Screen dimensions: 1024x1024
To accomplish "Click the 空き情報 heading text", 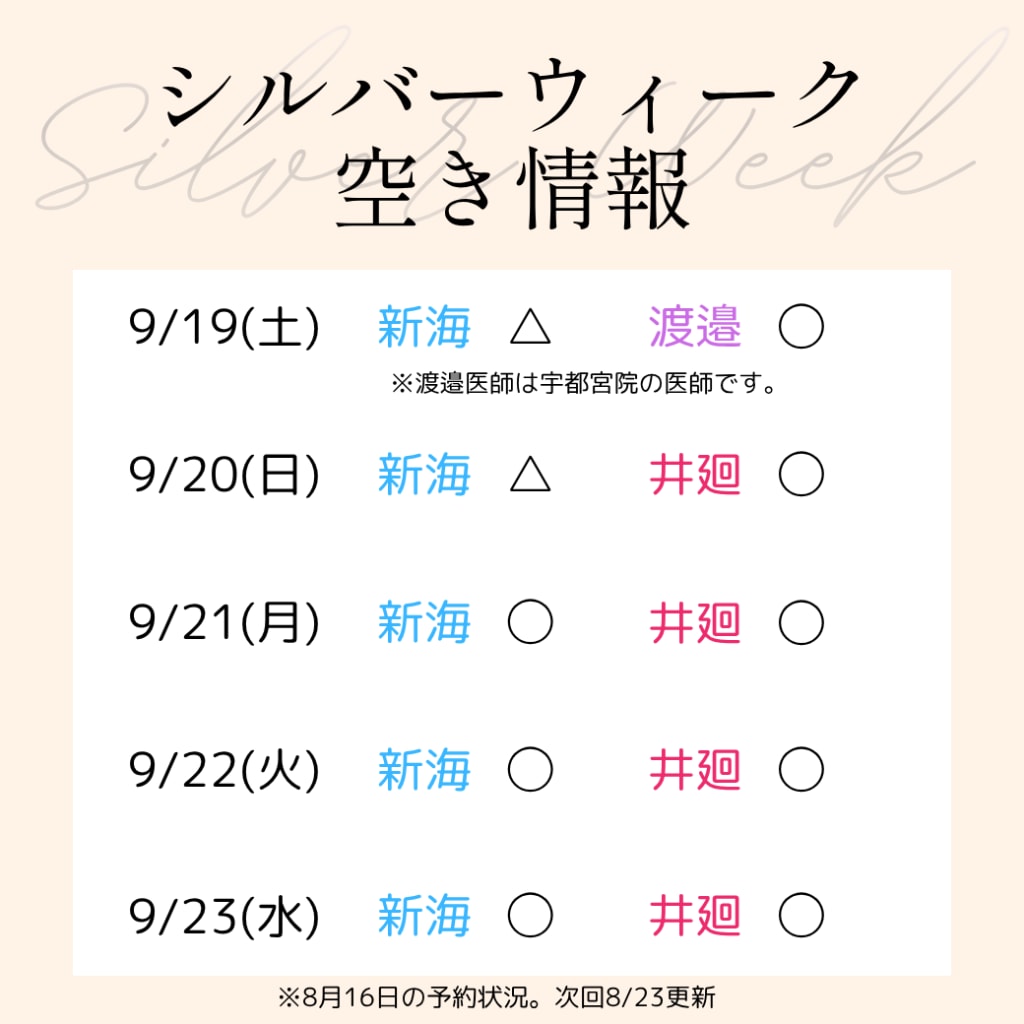I will [x=513, y=188].
